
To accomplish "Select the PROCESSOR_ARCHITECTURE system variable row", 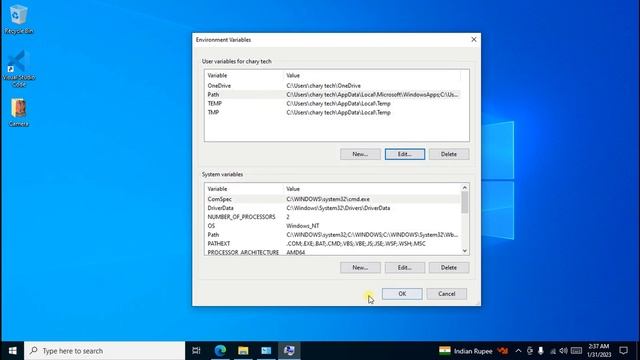I will click(x=333, y=252).
